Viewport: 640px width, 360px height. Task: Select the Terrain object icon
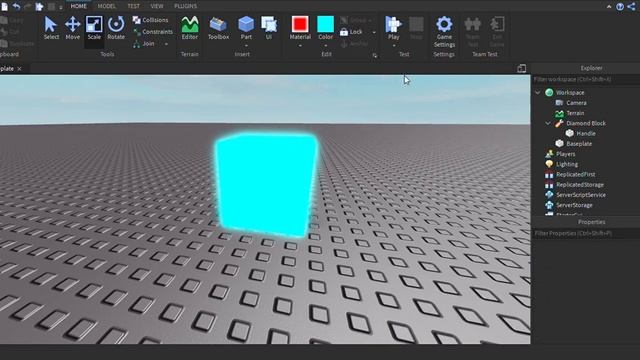click(x=559, y=113)
